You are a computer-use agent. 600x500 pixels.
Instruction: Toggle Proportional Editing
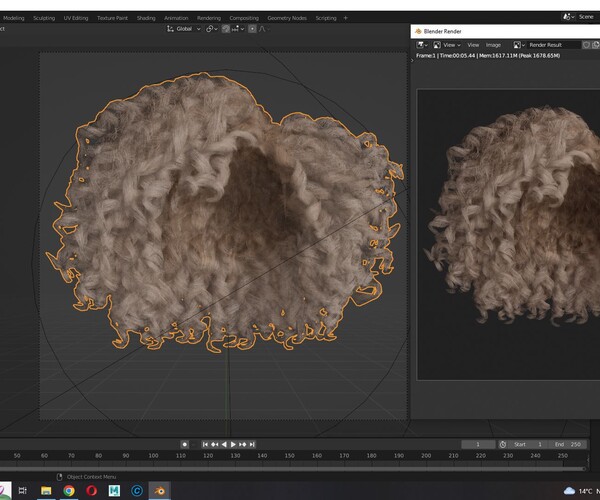click(252, 29)
